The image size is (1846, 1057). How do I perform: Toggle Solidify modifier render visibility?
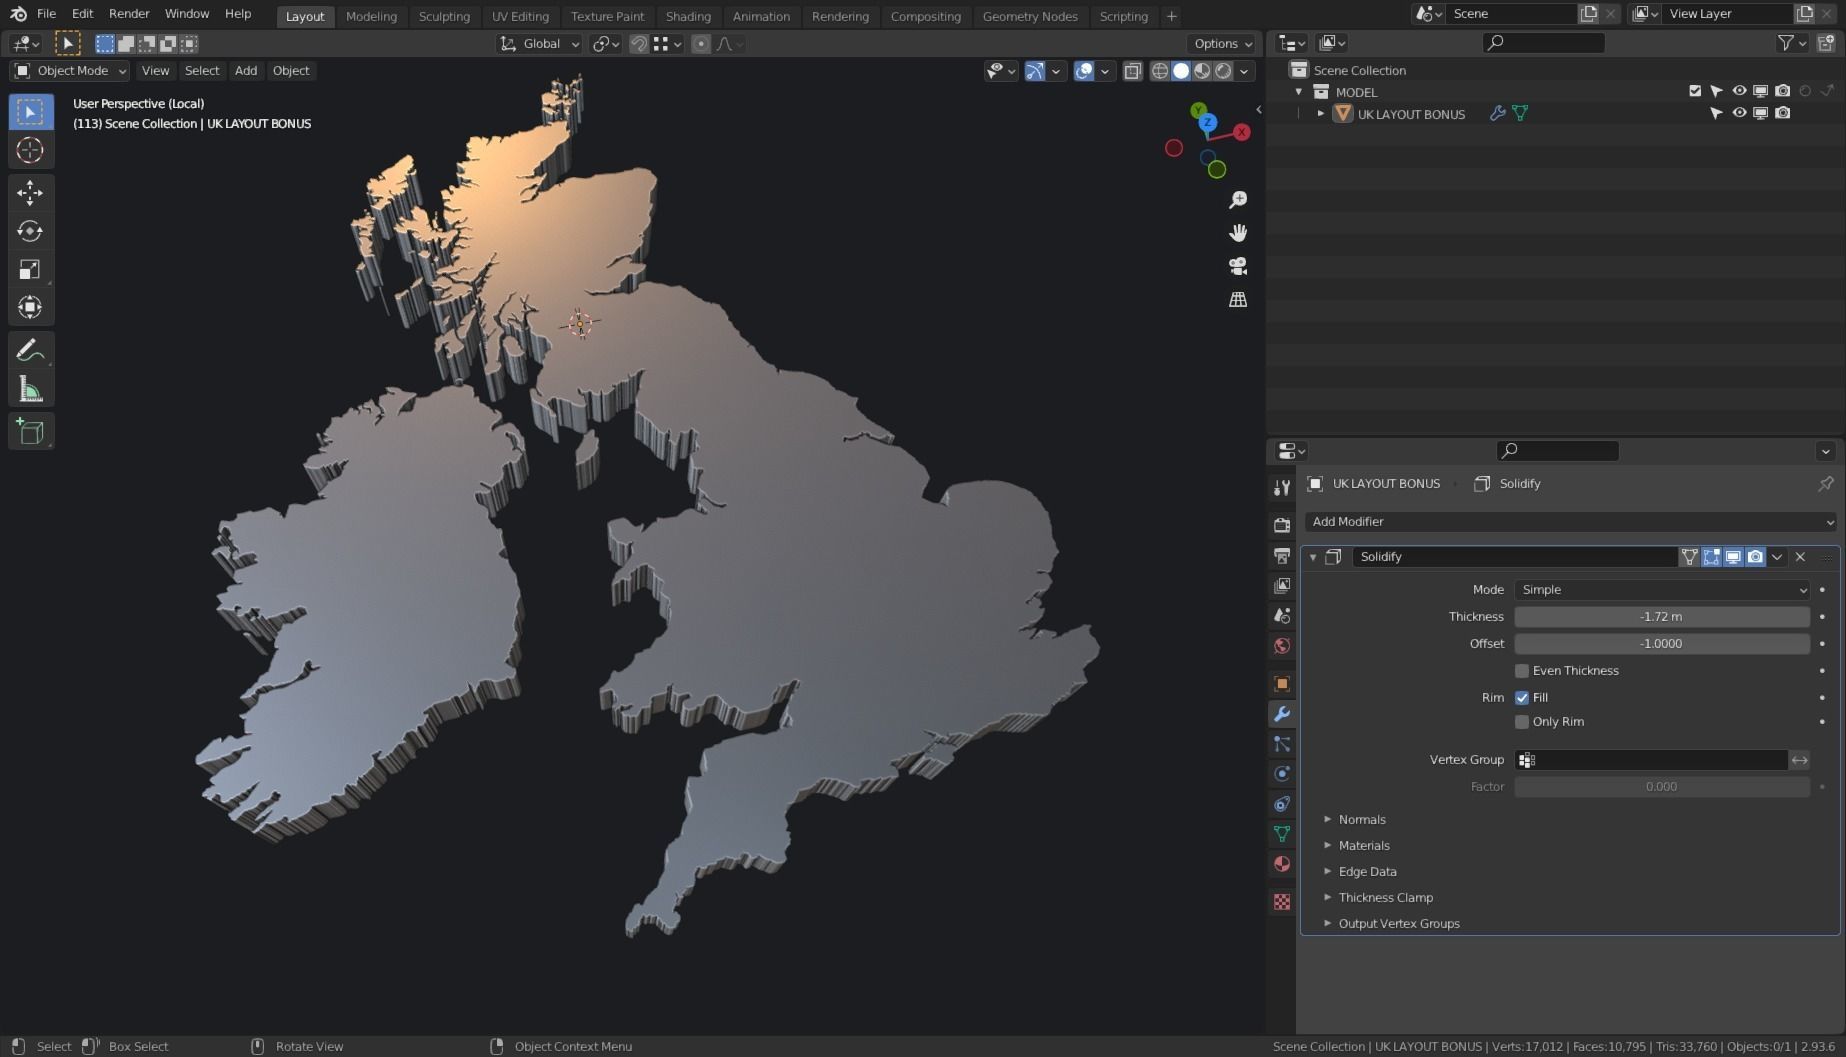click(x=1755, y=557)
